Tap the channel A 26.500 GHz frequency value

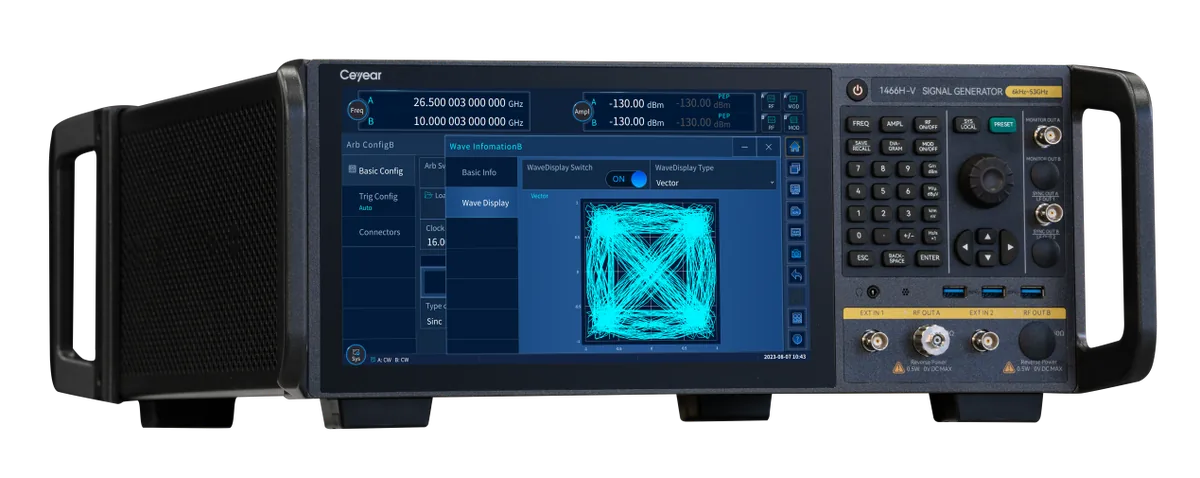click(468, 103)
